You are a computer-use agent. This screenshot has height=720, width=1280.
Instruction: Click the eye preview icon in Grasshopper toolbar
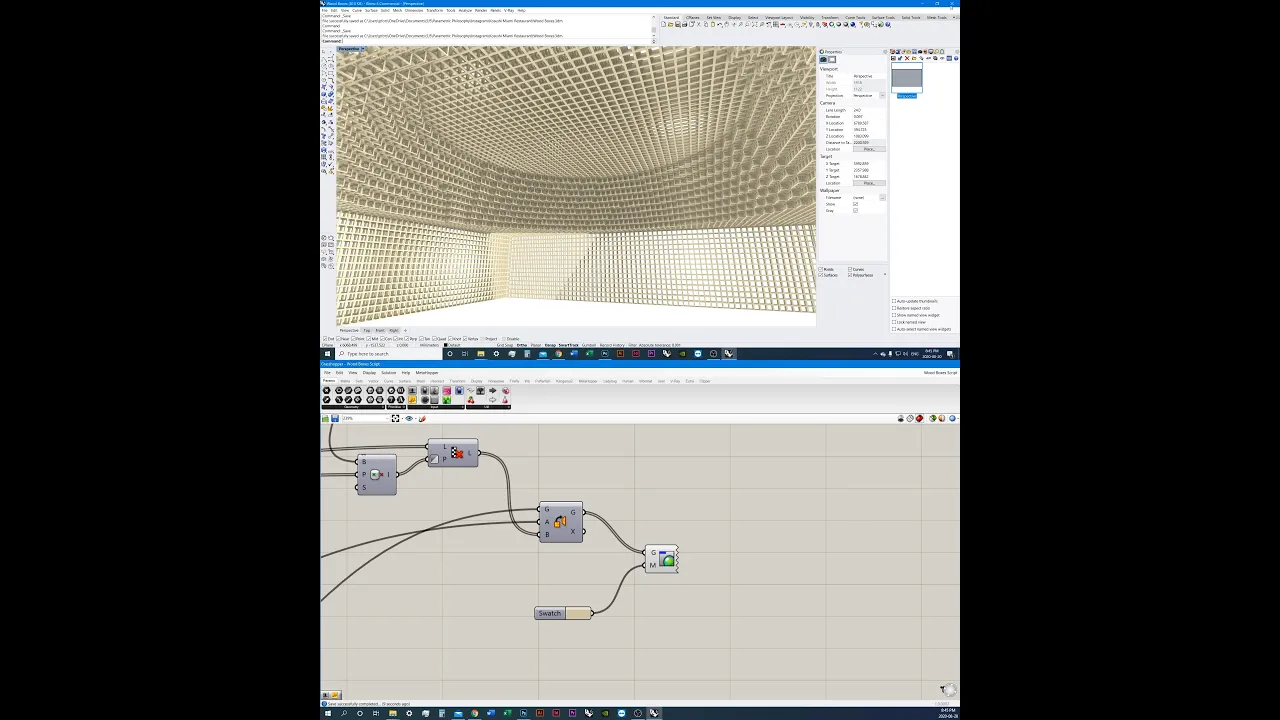click(x=409, y=418)
